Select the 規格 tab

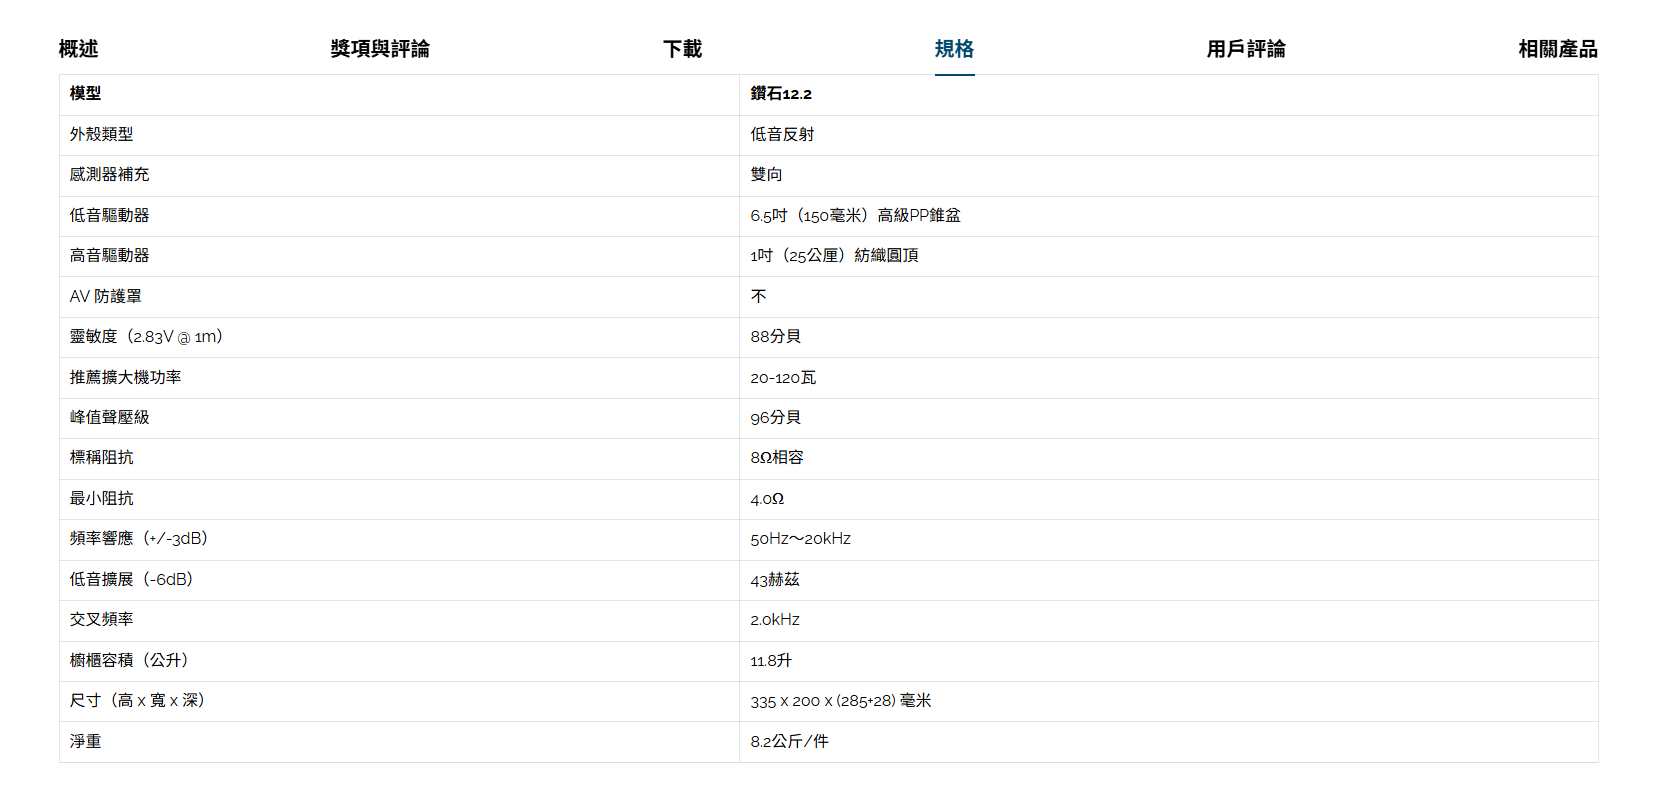(x=954, y=49)
